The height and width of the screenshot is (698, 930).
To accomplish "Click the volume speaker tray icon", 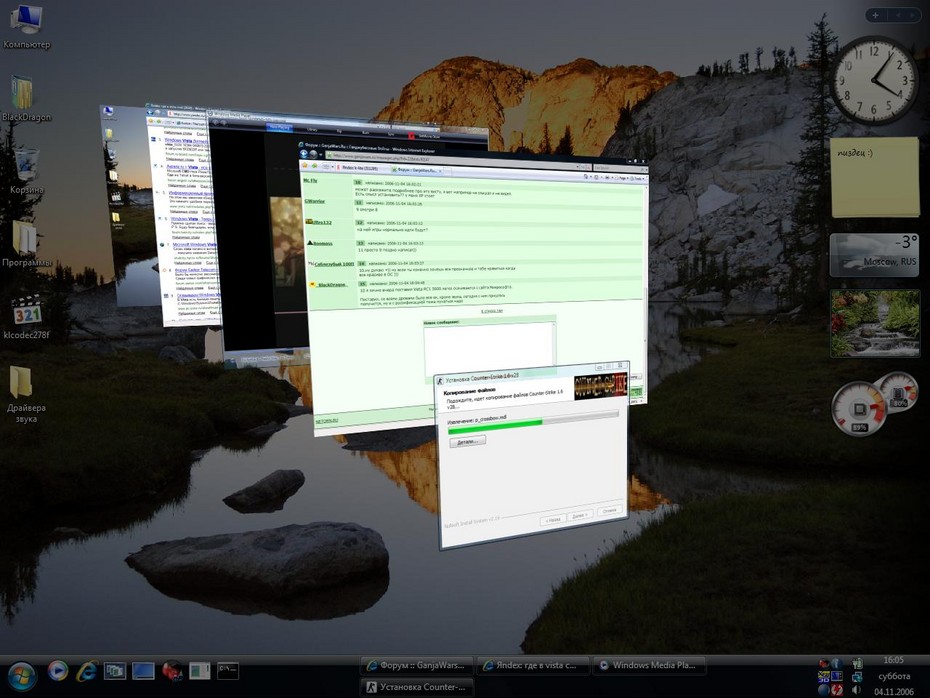I will (x=856, y=690).
